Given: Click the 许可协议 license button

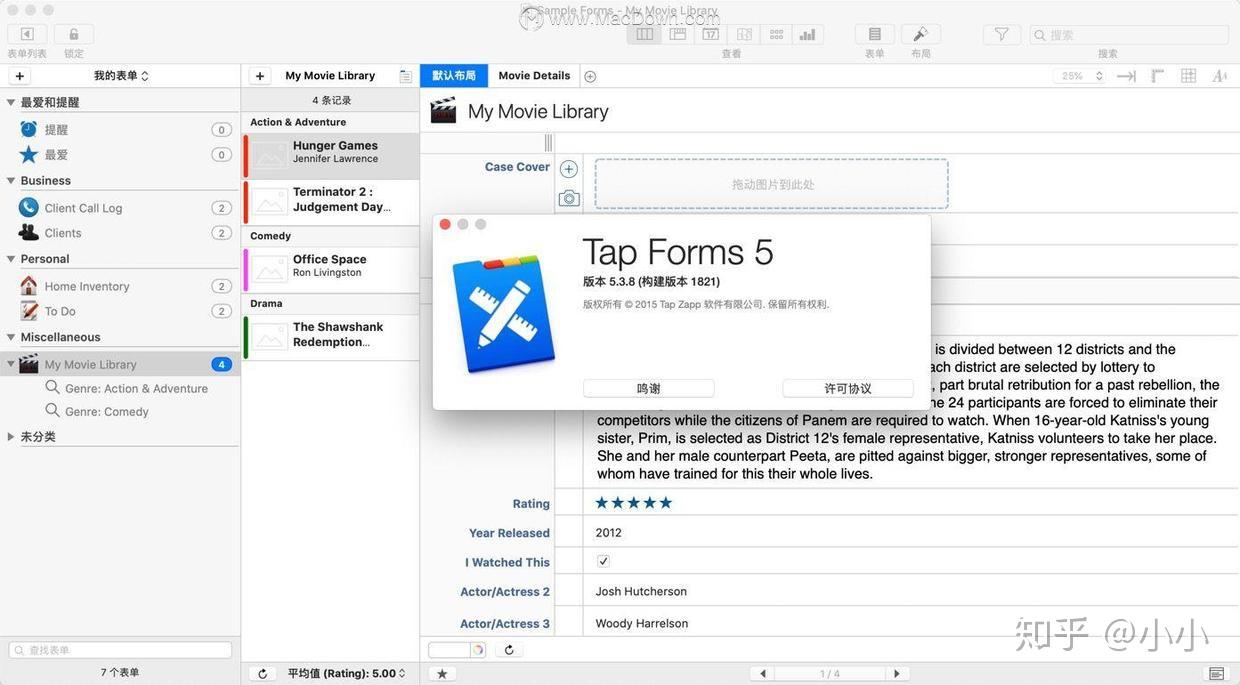Looking at the screenshot, I should pos(850,388).
